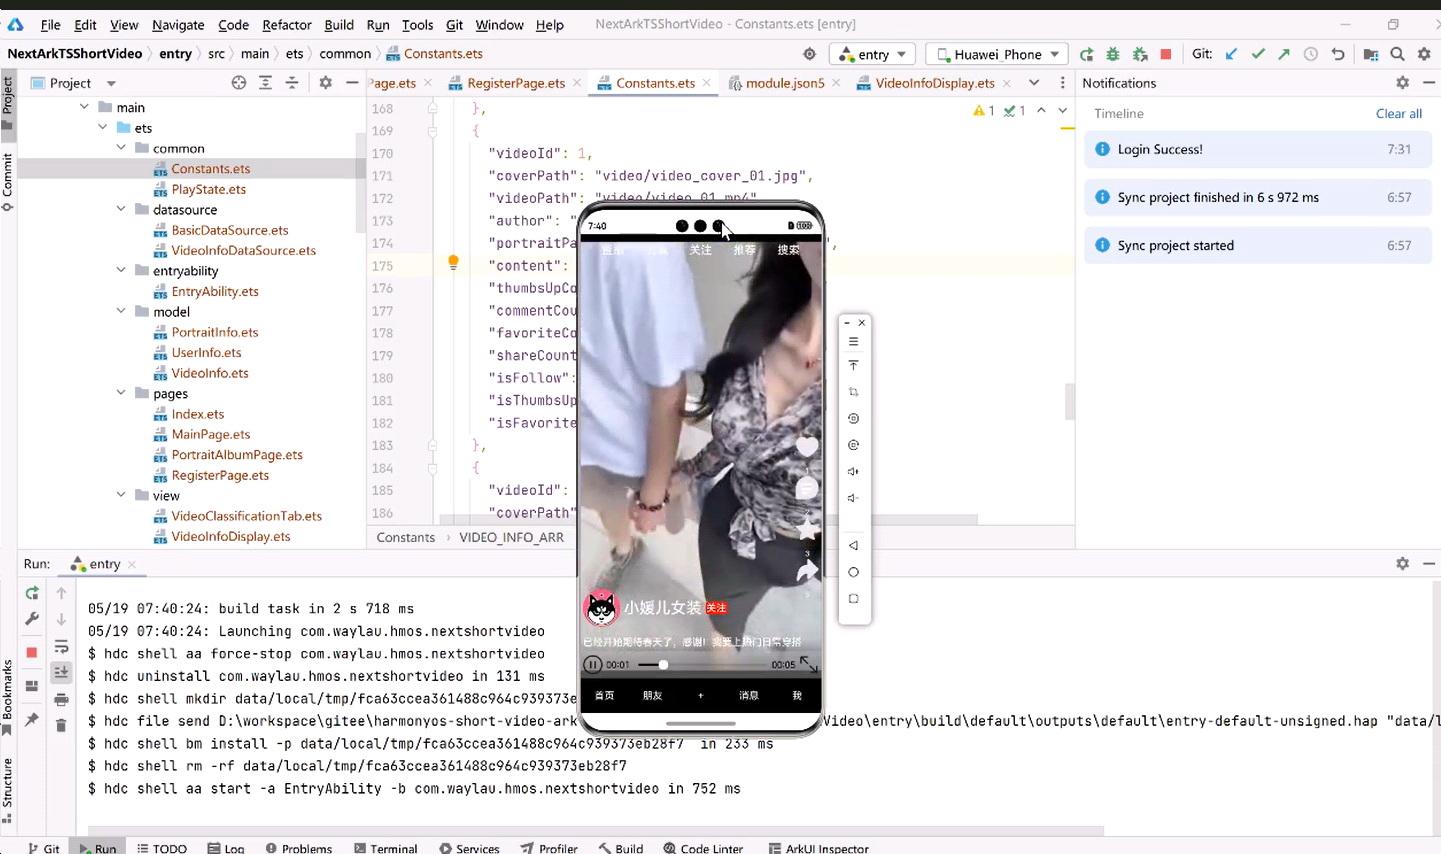Image resolution: width=1441 pixels, height=854 pixels.
Task: Collapse the datasource folder
Action: [x=121, y=209]
